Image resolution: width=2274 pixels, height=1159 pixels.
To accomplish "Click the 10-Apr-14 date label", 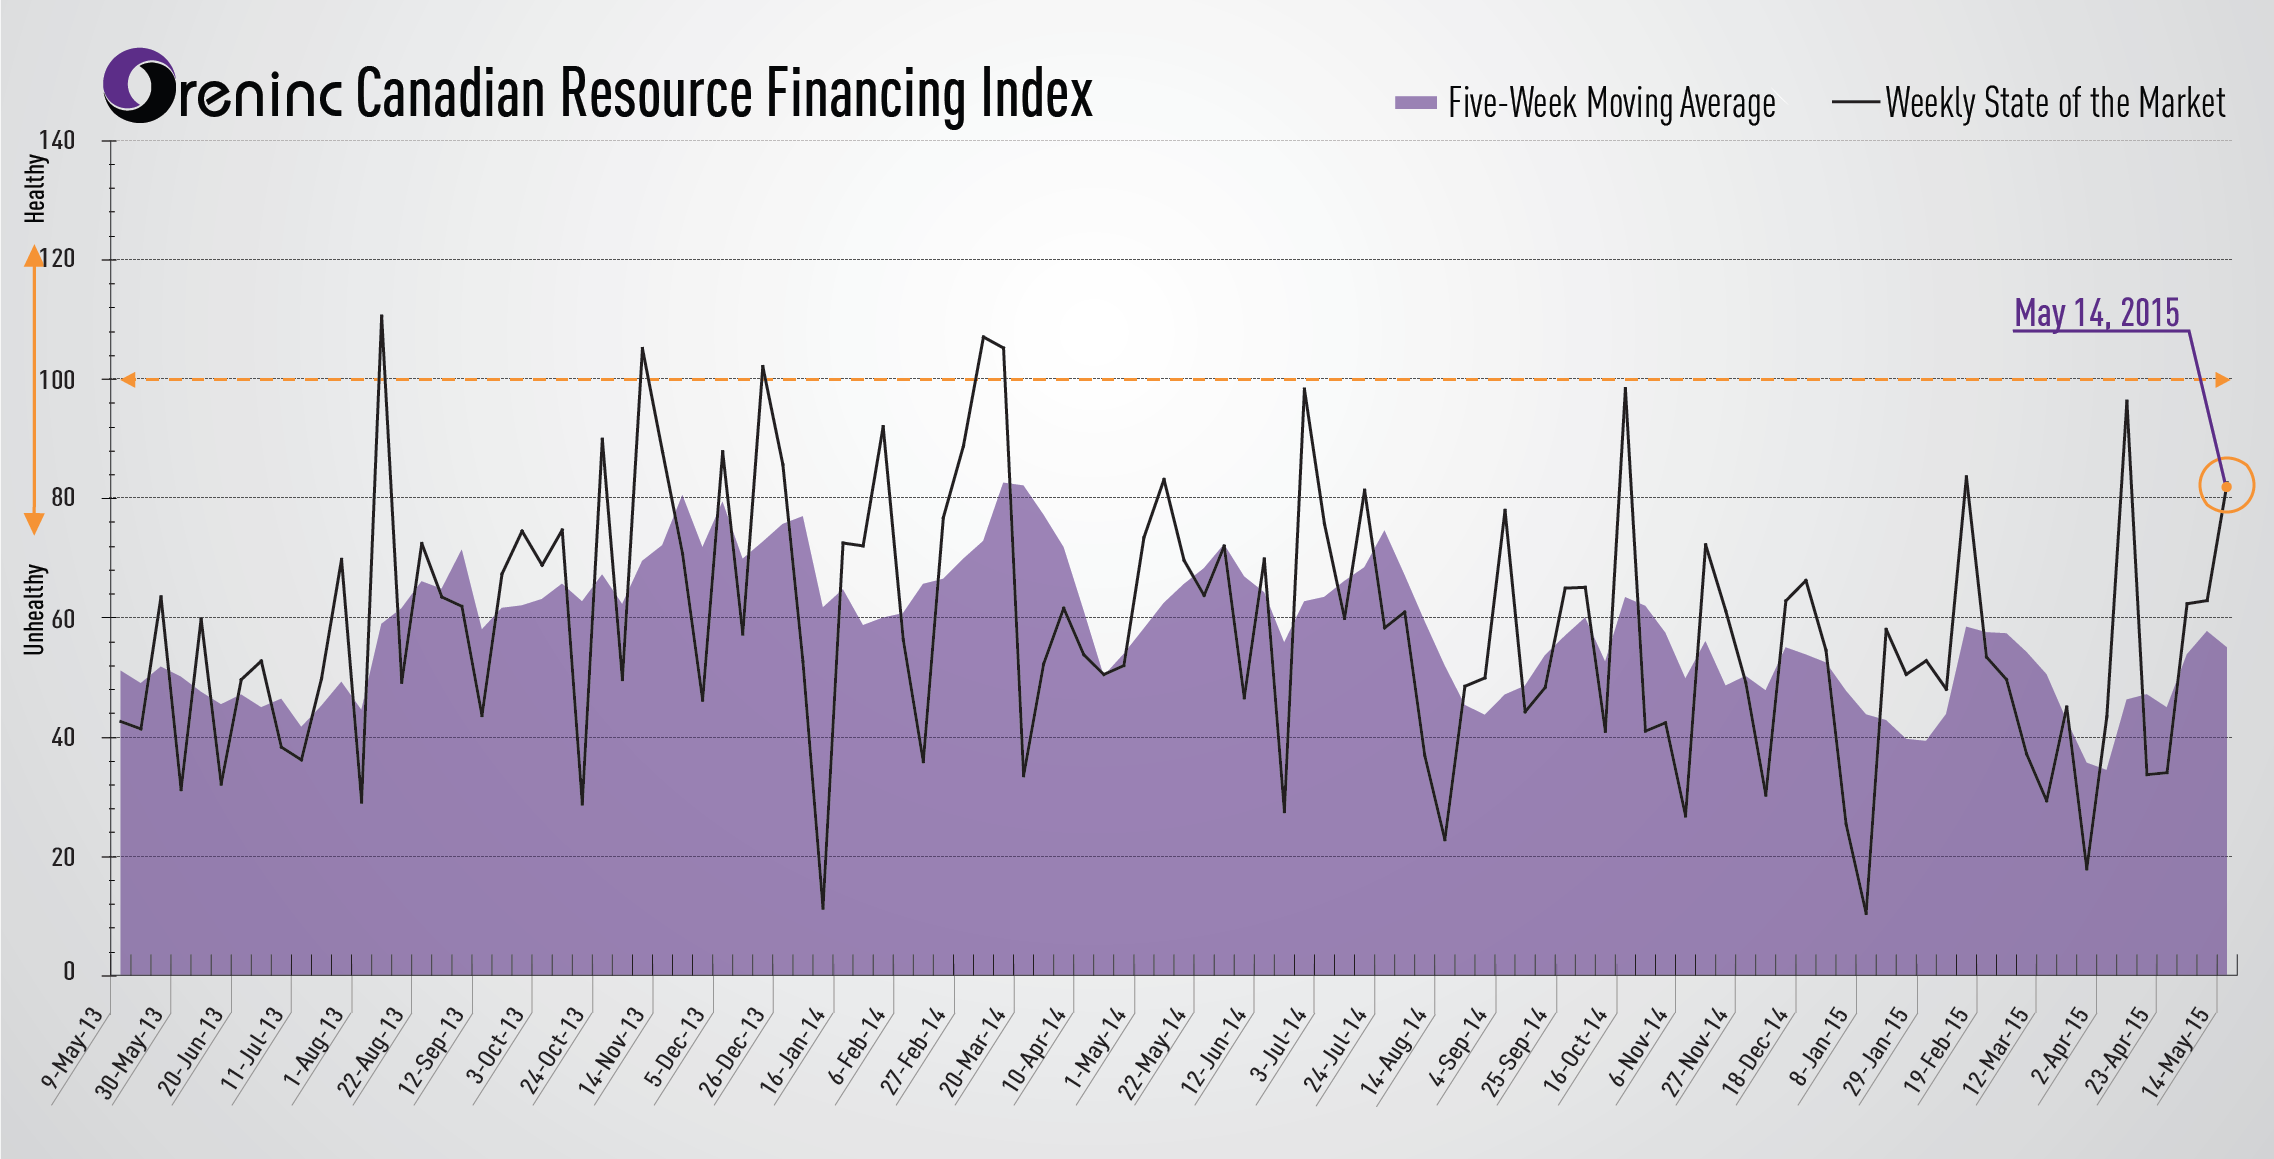I will (x=1034, y=1051).
